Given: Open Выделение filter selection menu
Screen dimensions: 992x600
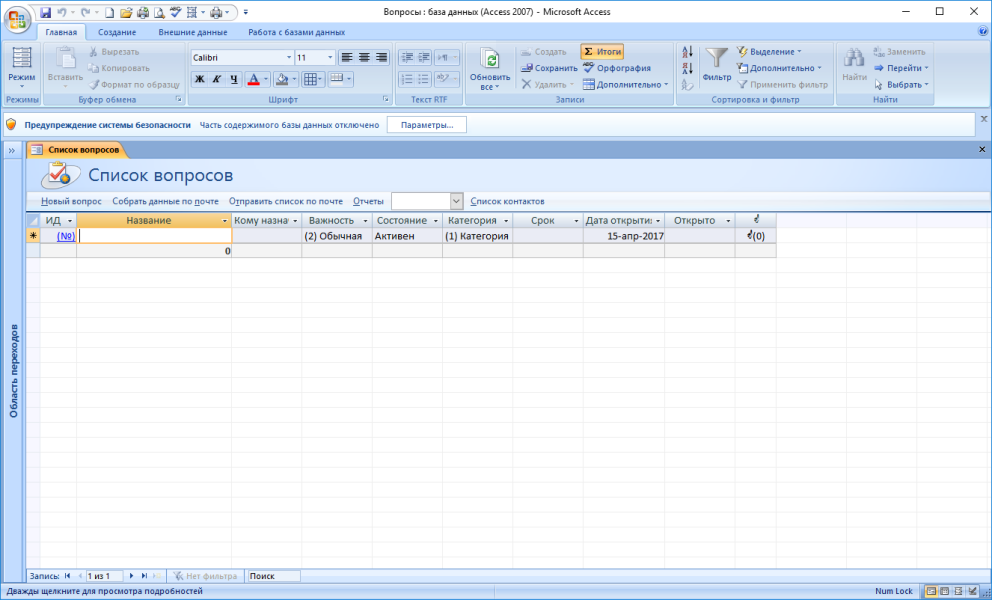Looking at the screenshot, I should tap(769, 51).
